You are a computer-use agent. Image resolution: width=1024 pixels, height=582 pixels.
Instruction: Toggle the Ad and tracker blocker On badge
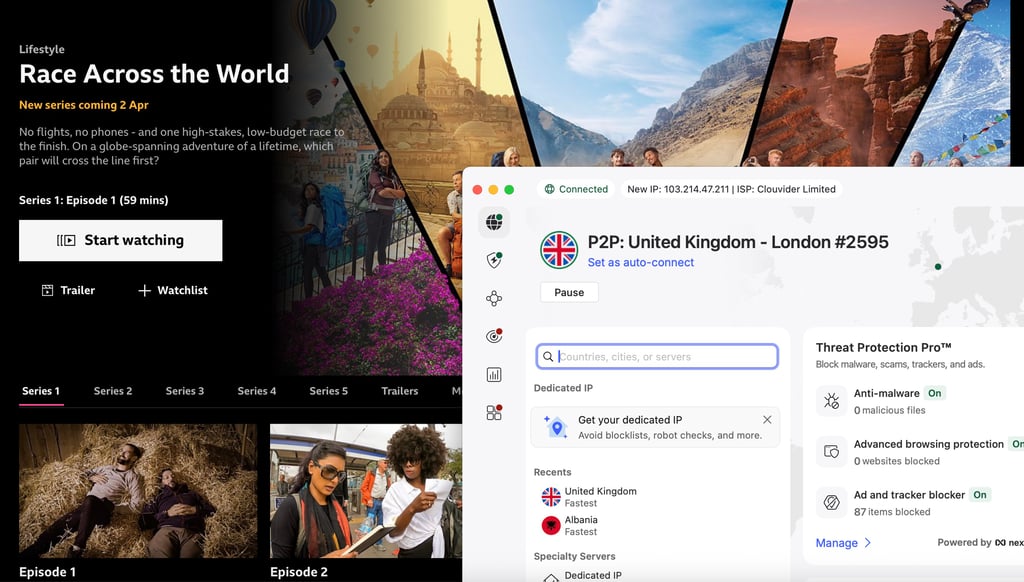(980, 494)
